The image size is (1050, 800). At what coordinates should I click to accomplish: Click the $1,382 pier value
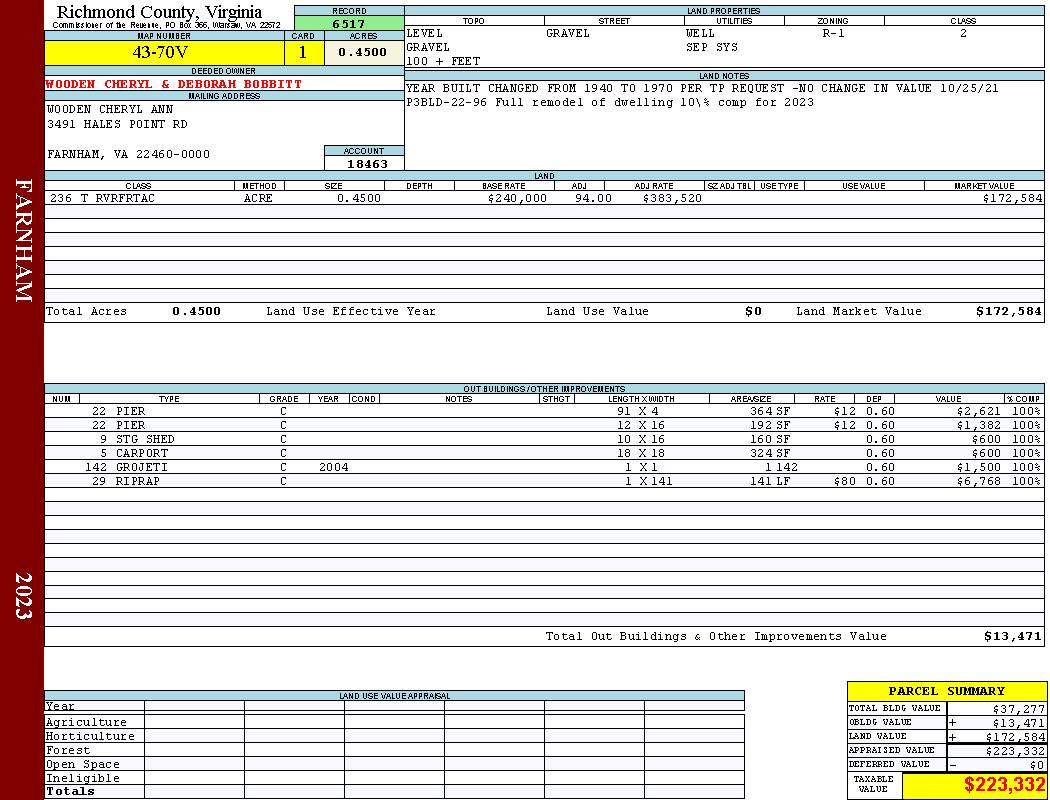click(x=978, y=426)
